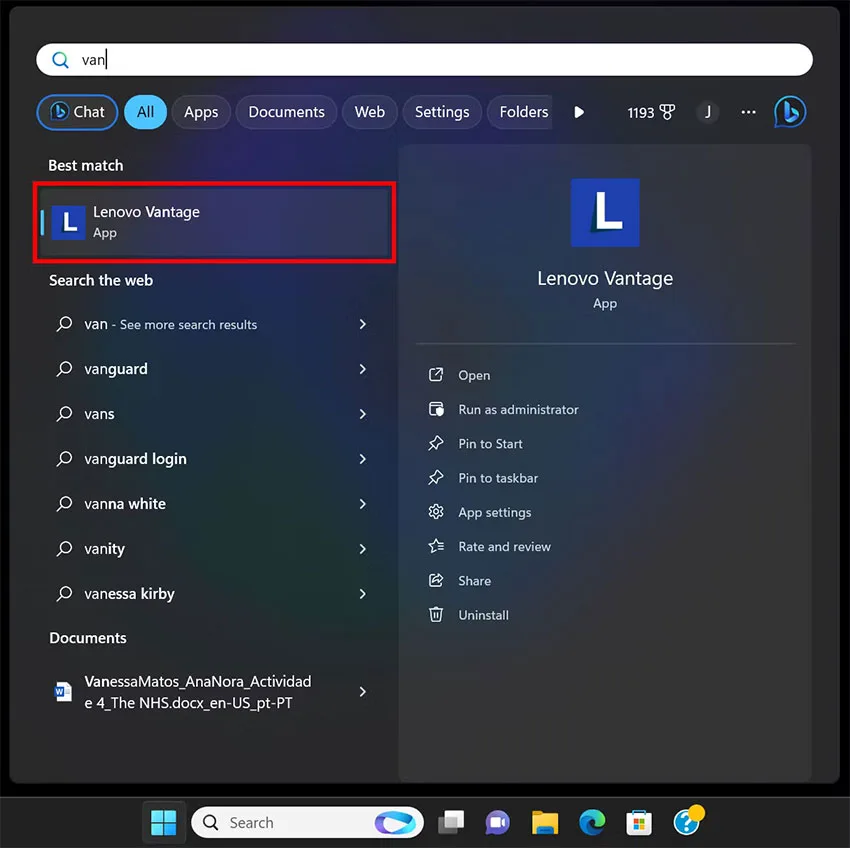The height and width of the screenshot is (848, 850).
Task: Select the All filter tab
Action: click(145, 112)
